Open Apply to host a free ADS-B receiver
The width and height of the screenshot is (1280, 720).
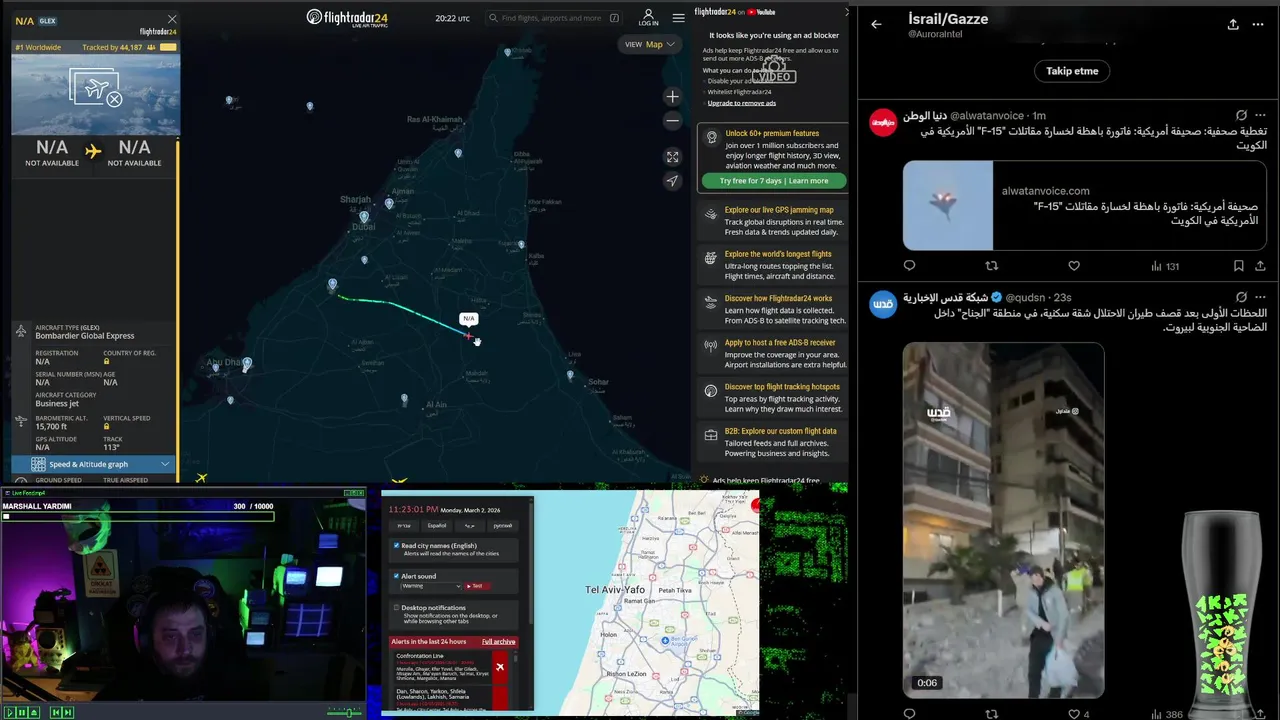[x=780, y=343]
